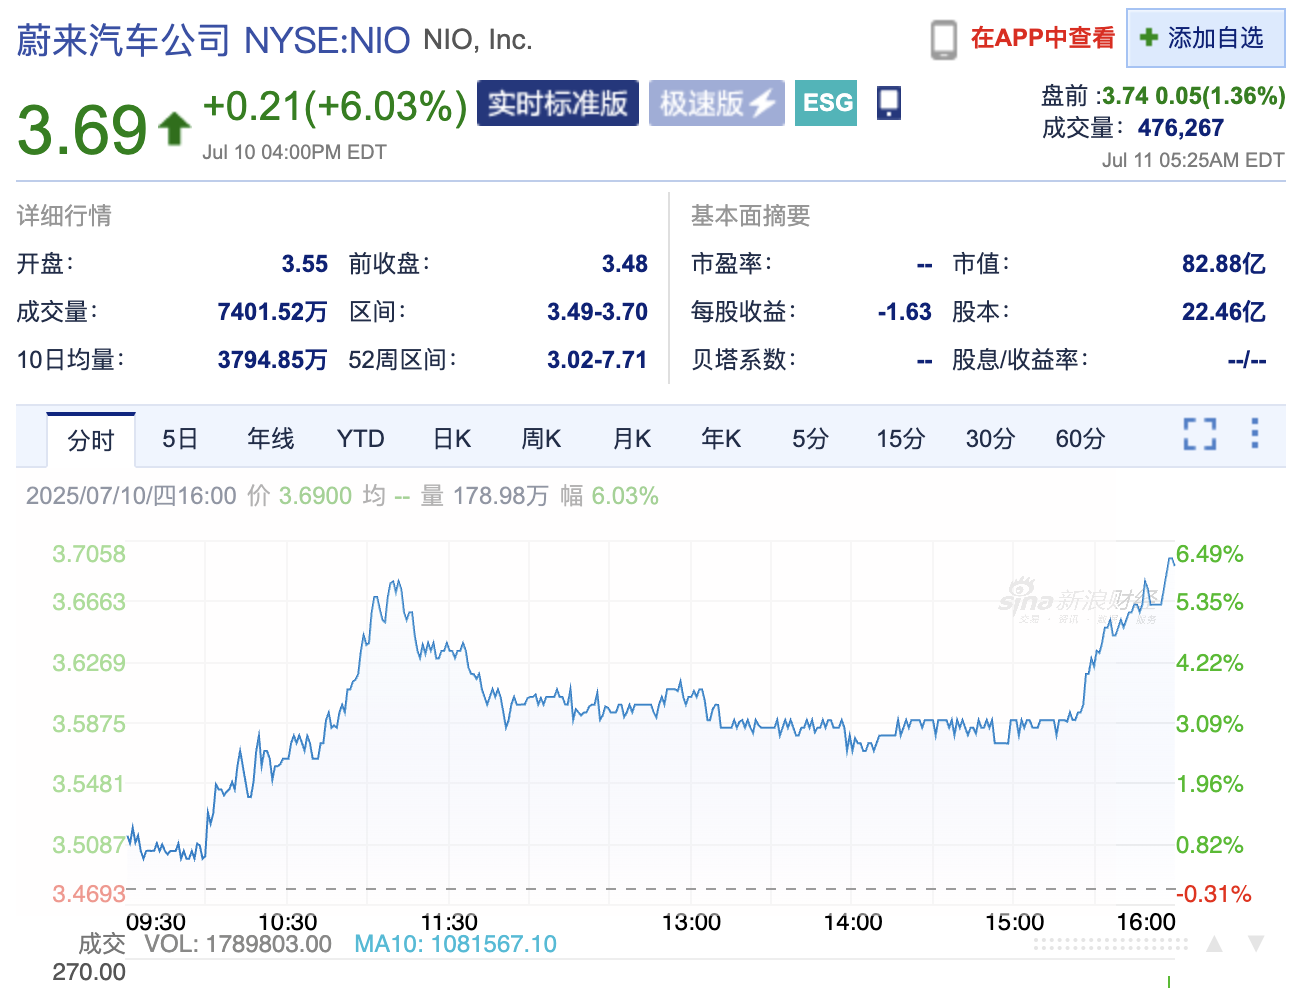Switch to 年K chart tab
This screenshot has width=1306, height=988.
tap(721, 439)
